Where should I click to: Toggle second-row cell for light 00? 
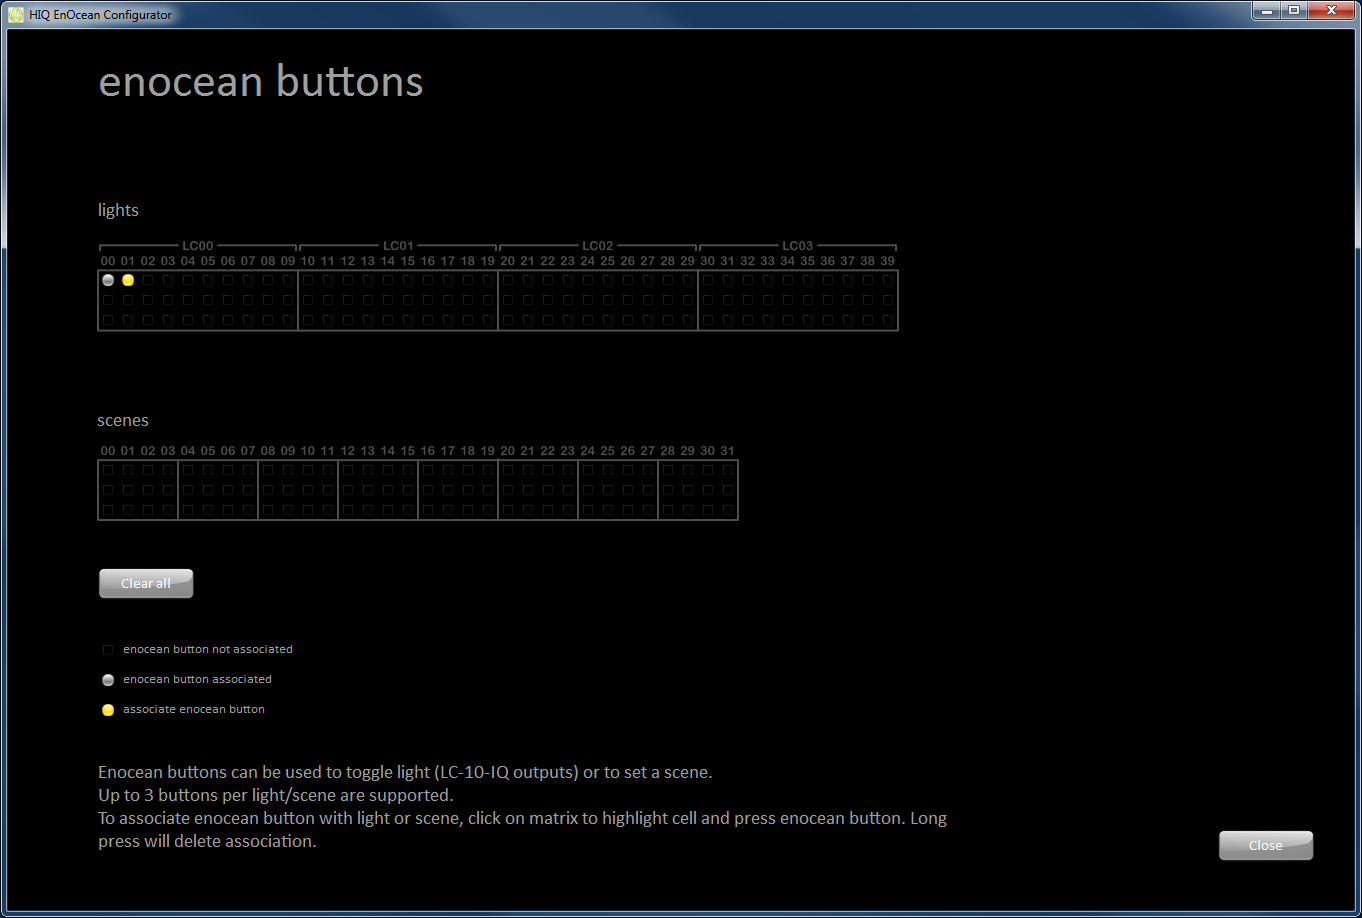[108, 300]
